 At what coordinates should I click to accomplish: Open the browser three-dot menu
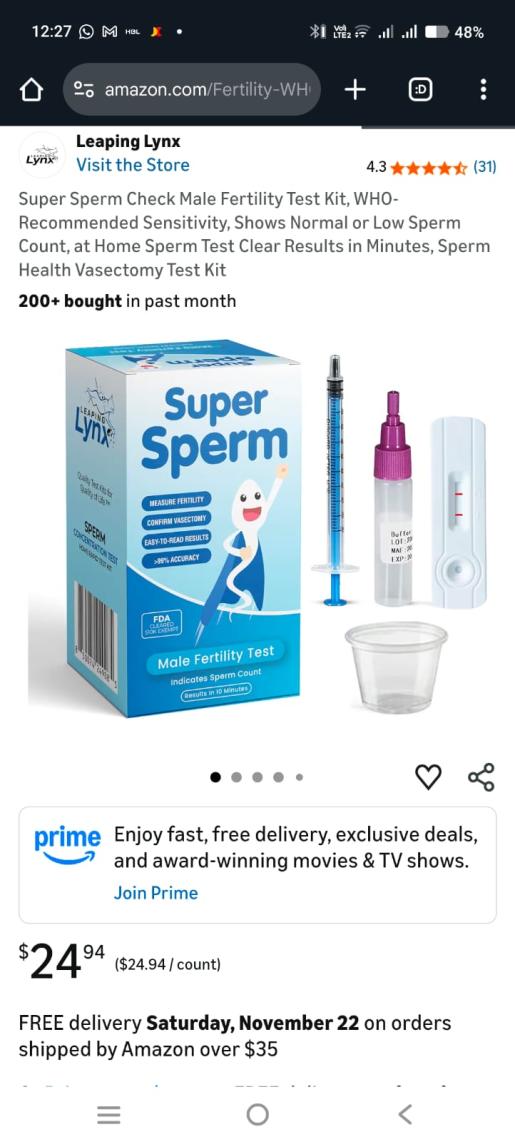pos(483,90)
